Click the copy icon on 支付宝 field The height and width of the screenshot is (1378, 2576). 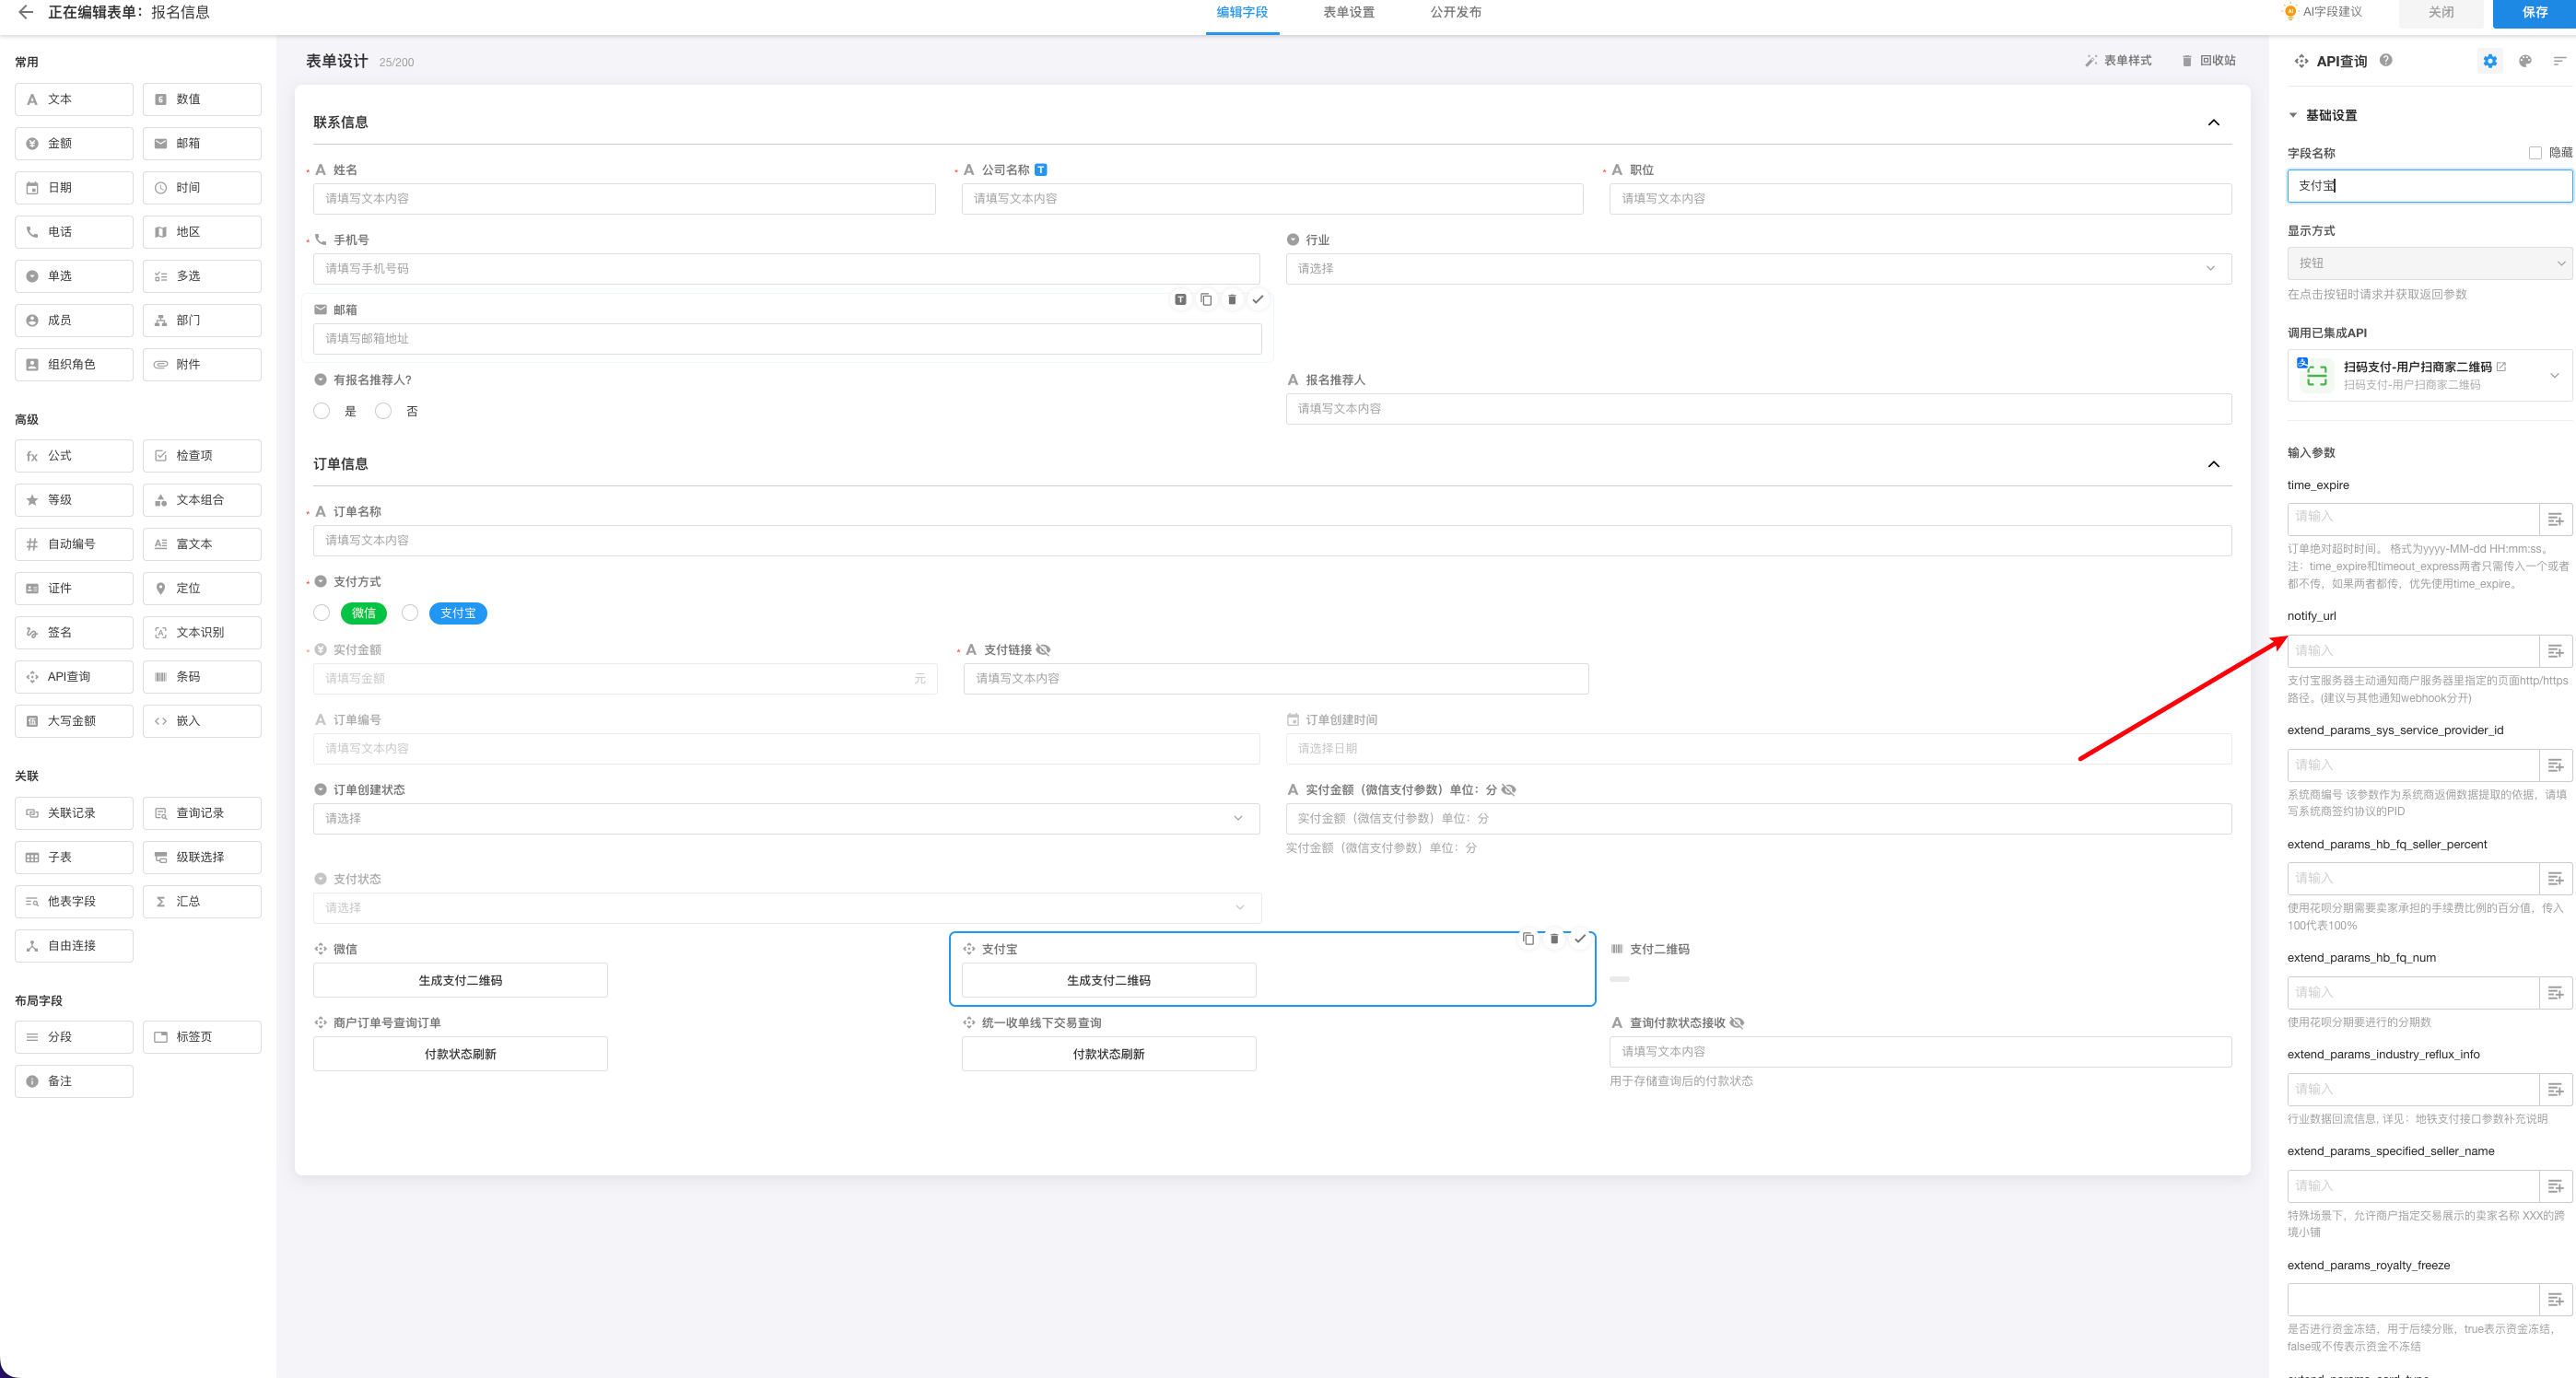click(x=1528, y=938)
